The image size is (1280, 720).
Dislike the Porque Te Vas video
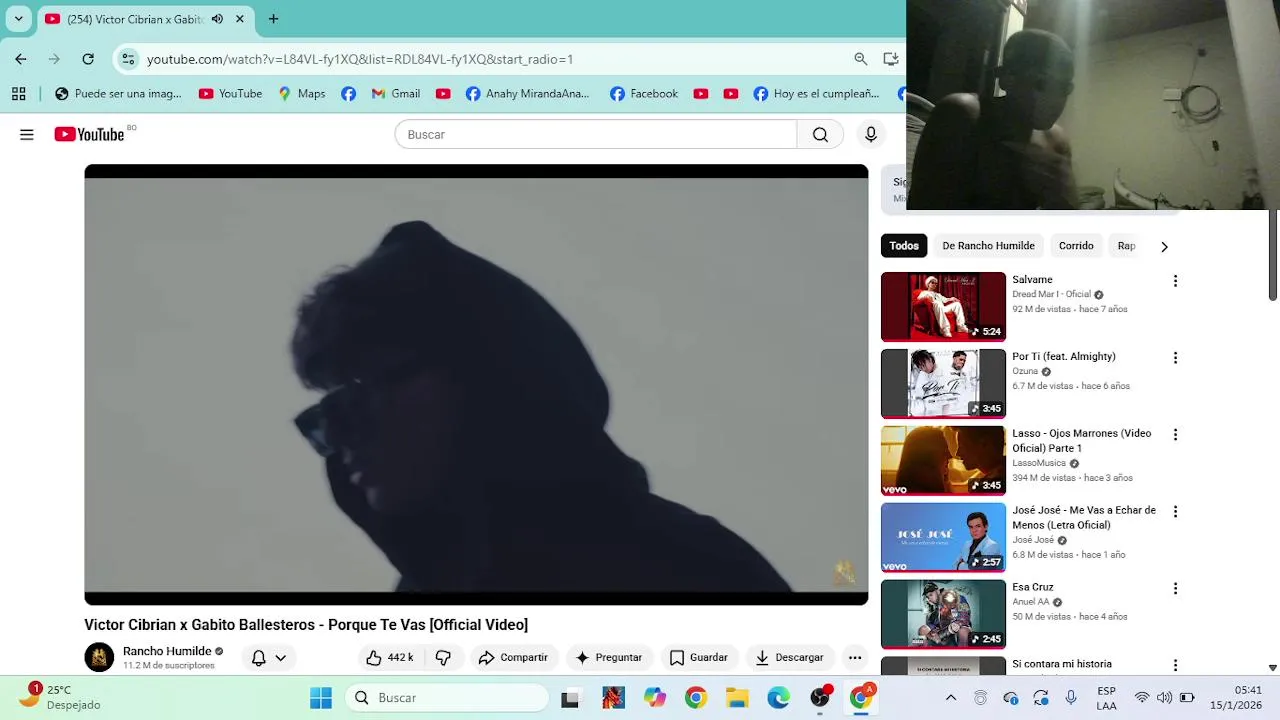443,657
